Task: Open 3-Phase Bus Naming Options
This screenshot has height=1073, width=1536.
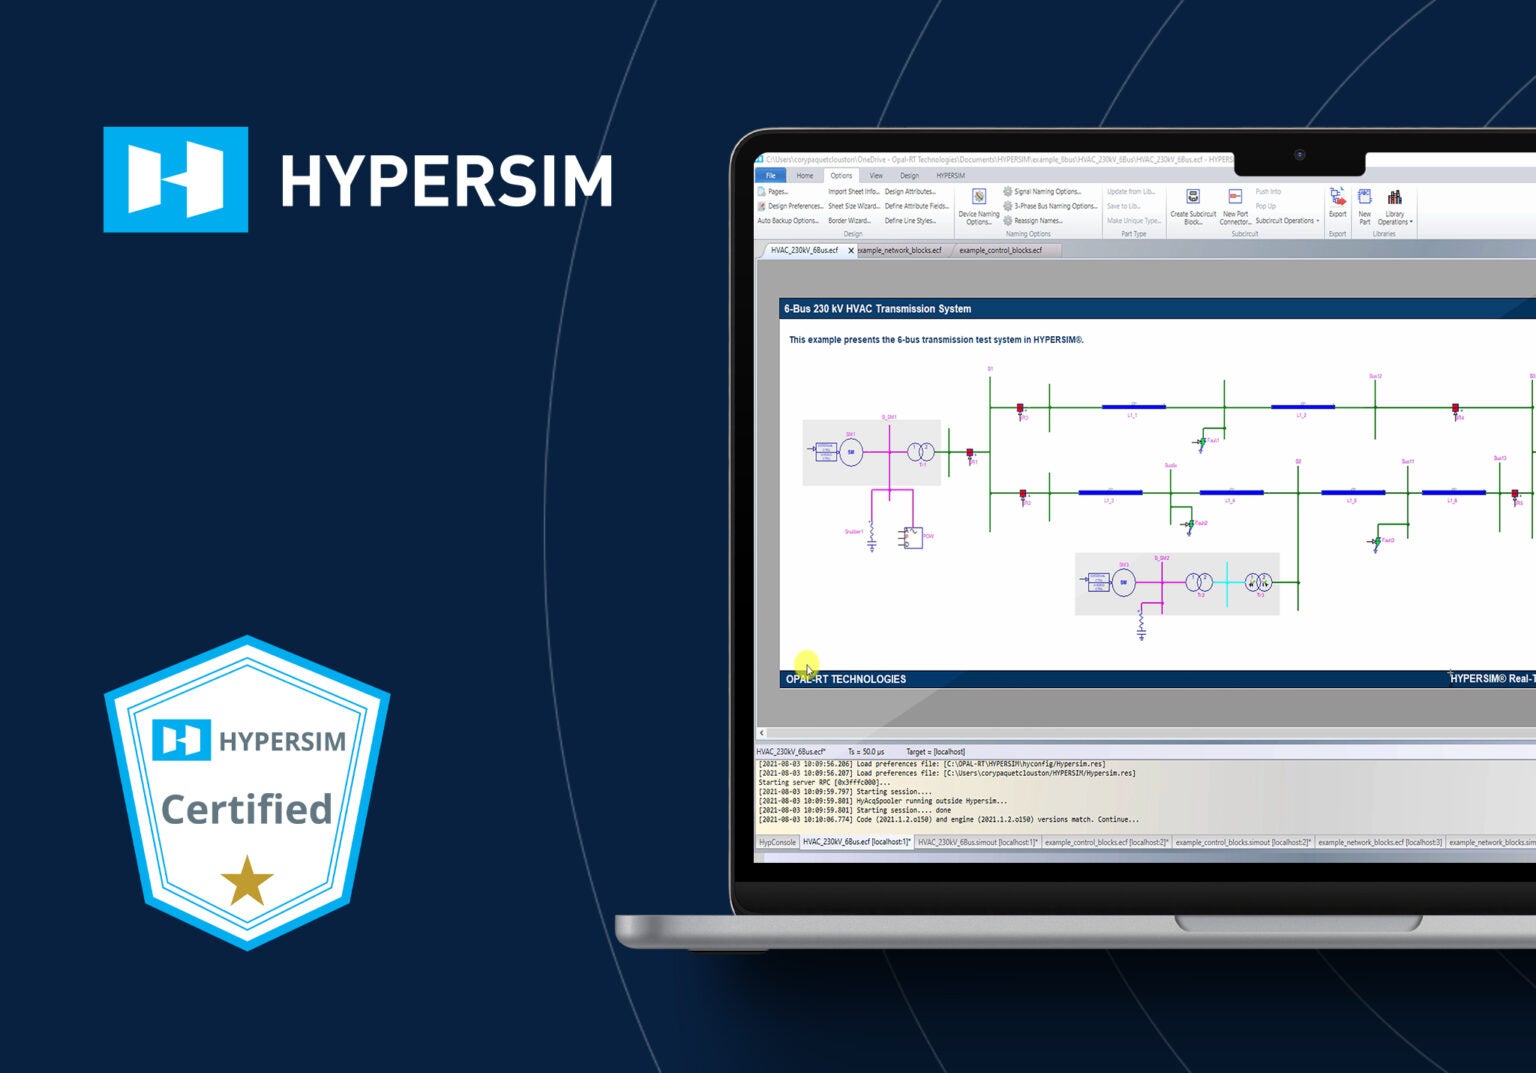Action: pos(1007,205)
